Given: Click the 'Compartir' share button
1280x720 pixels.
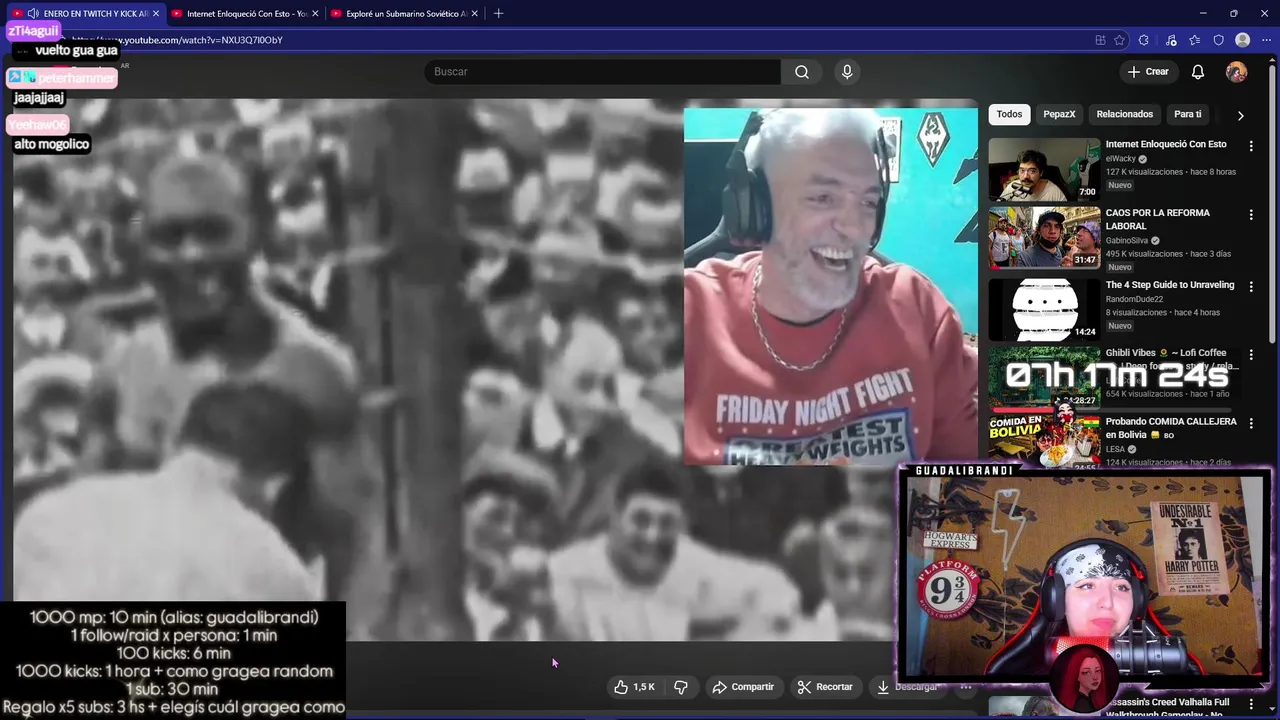Looking at the screenshot, I should 743,687.
